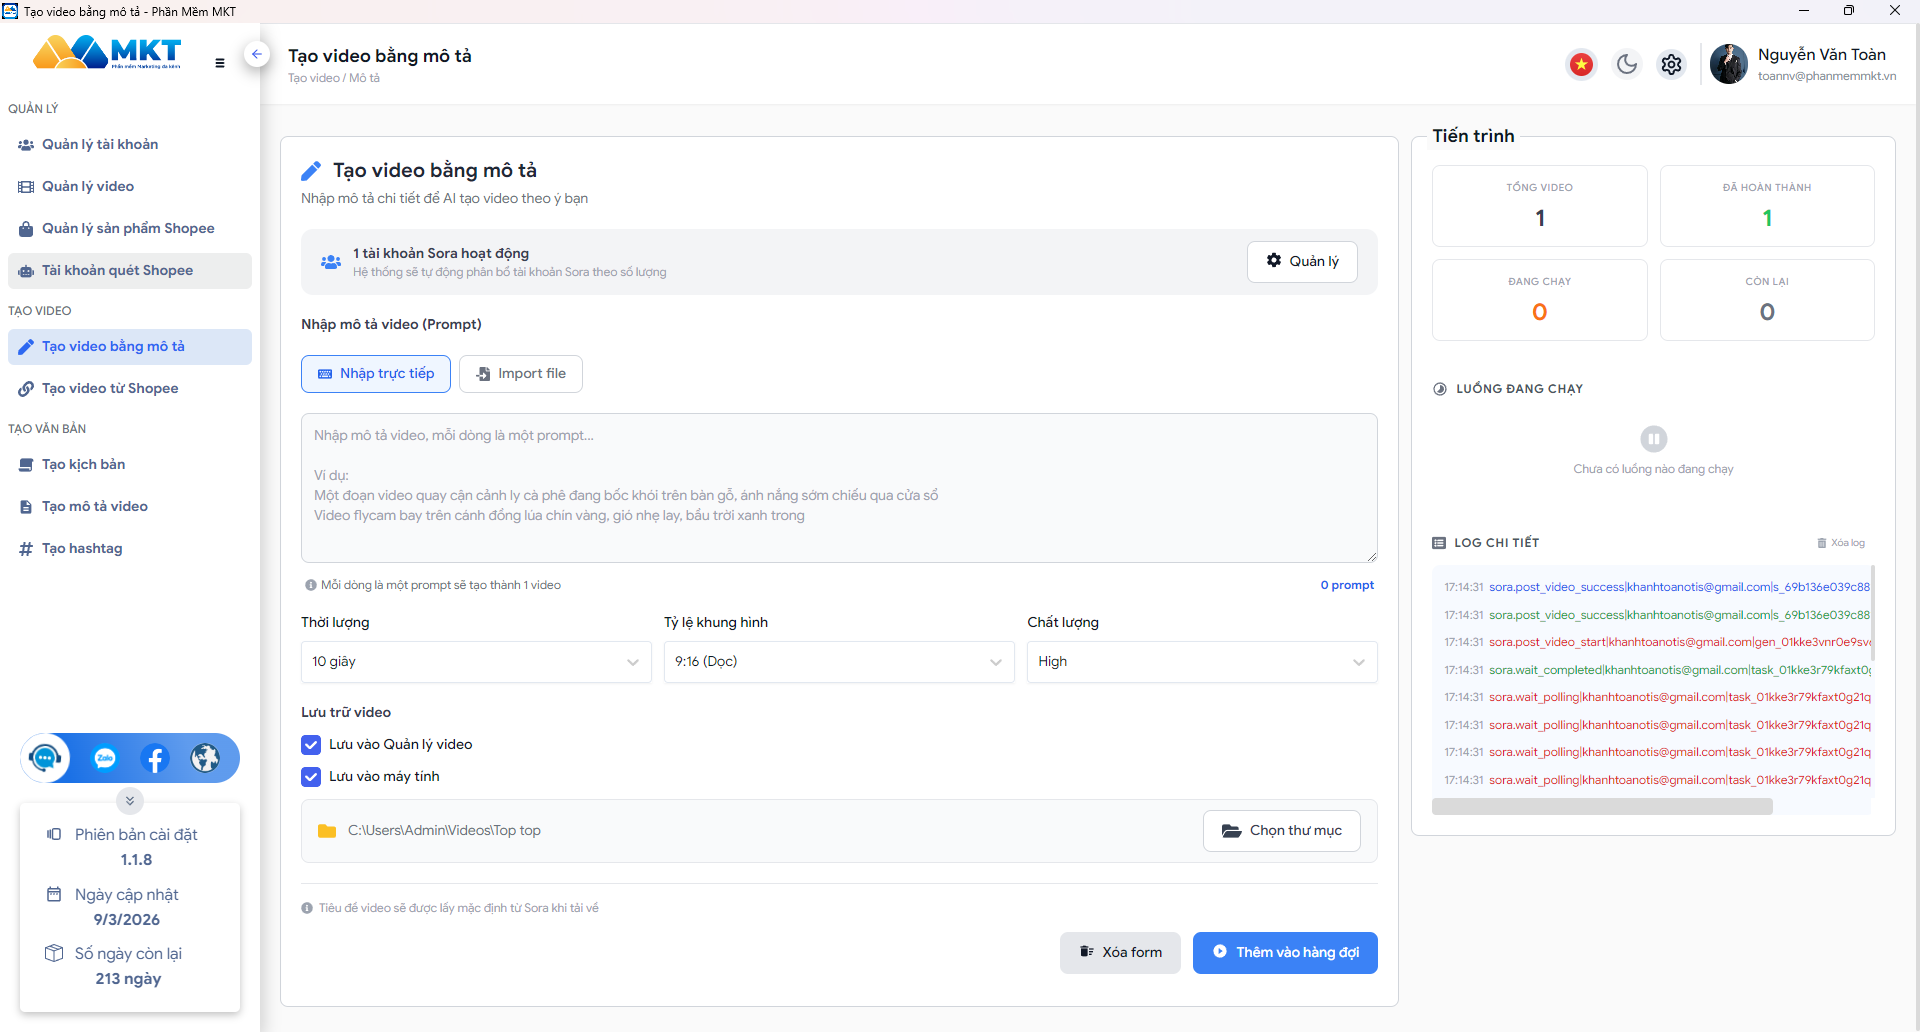Open settings gear icon in header
1920x1032 pixels.
(x=1671, y=65)
